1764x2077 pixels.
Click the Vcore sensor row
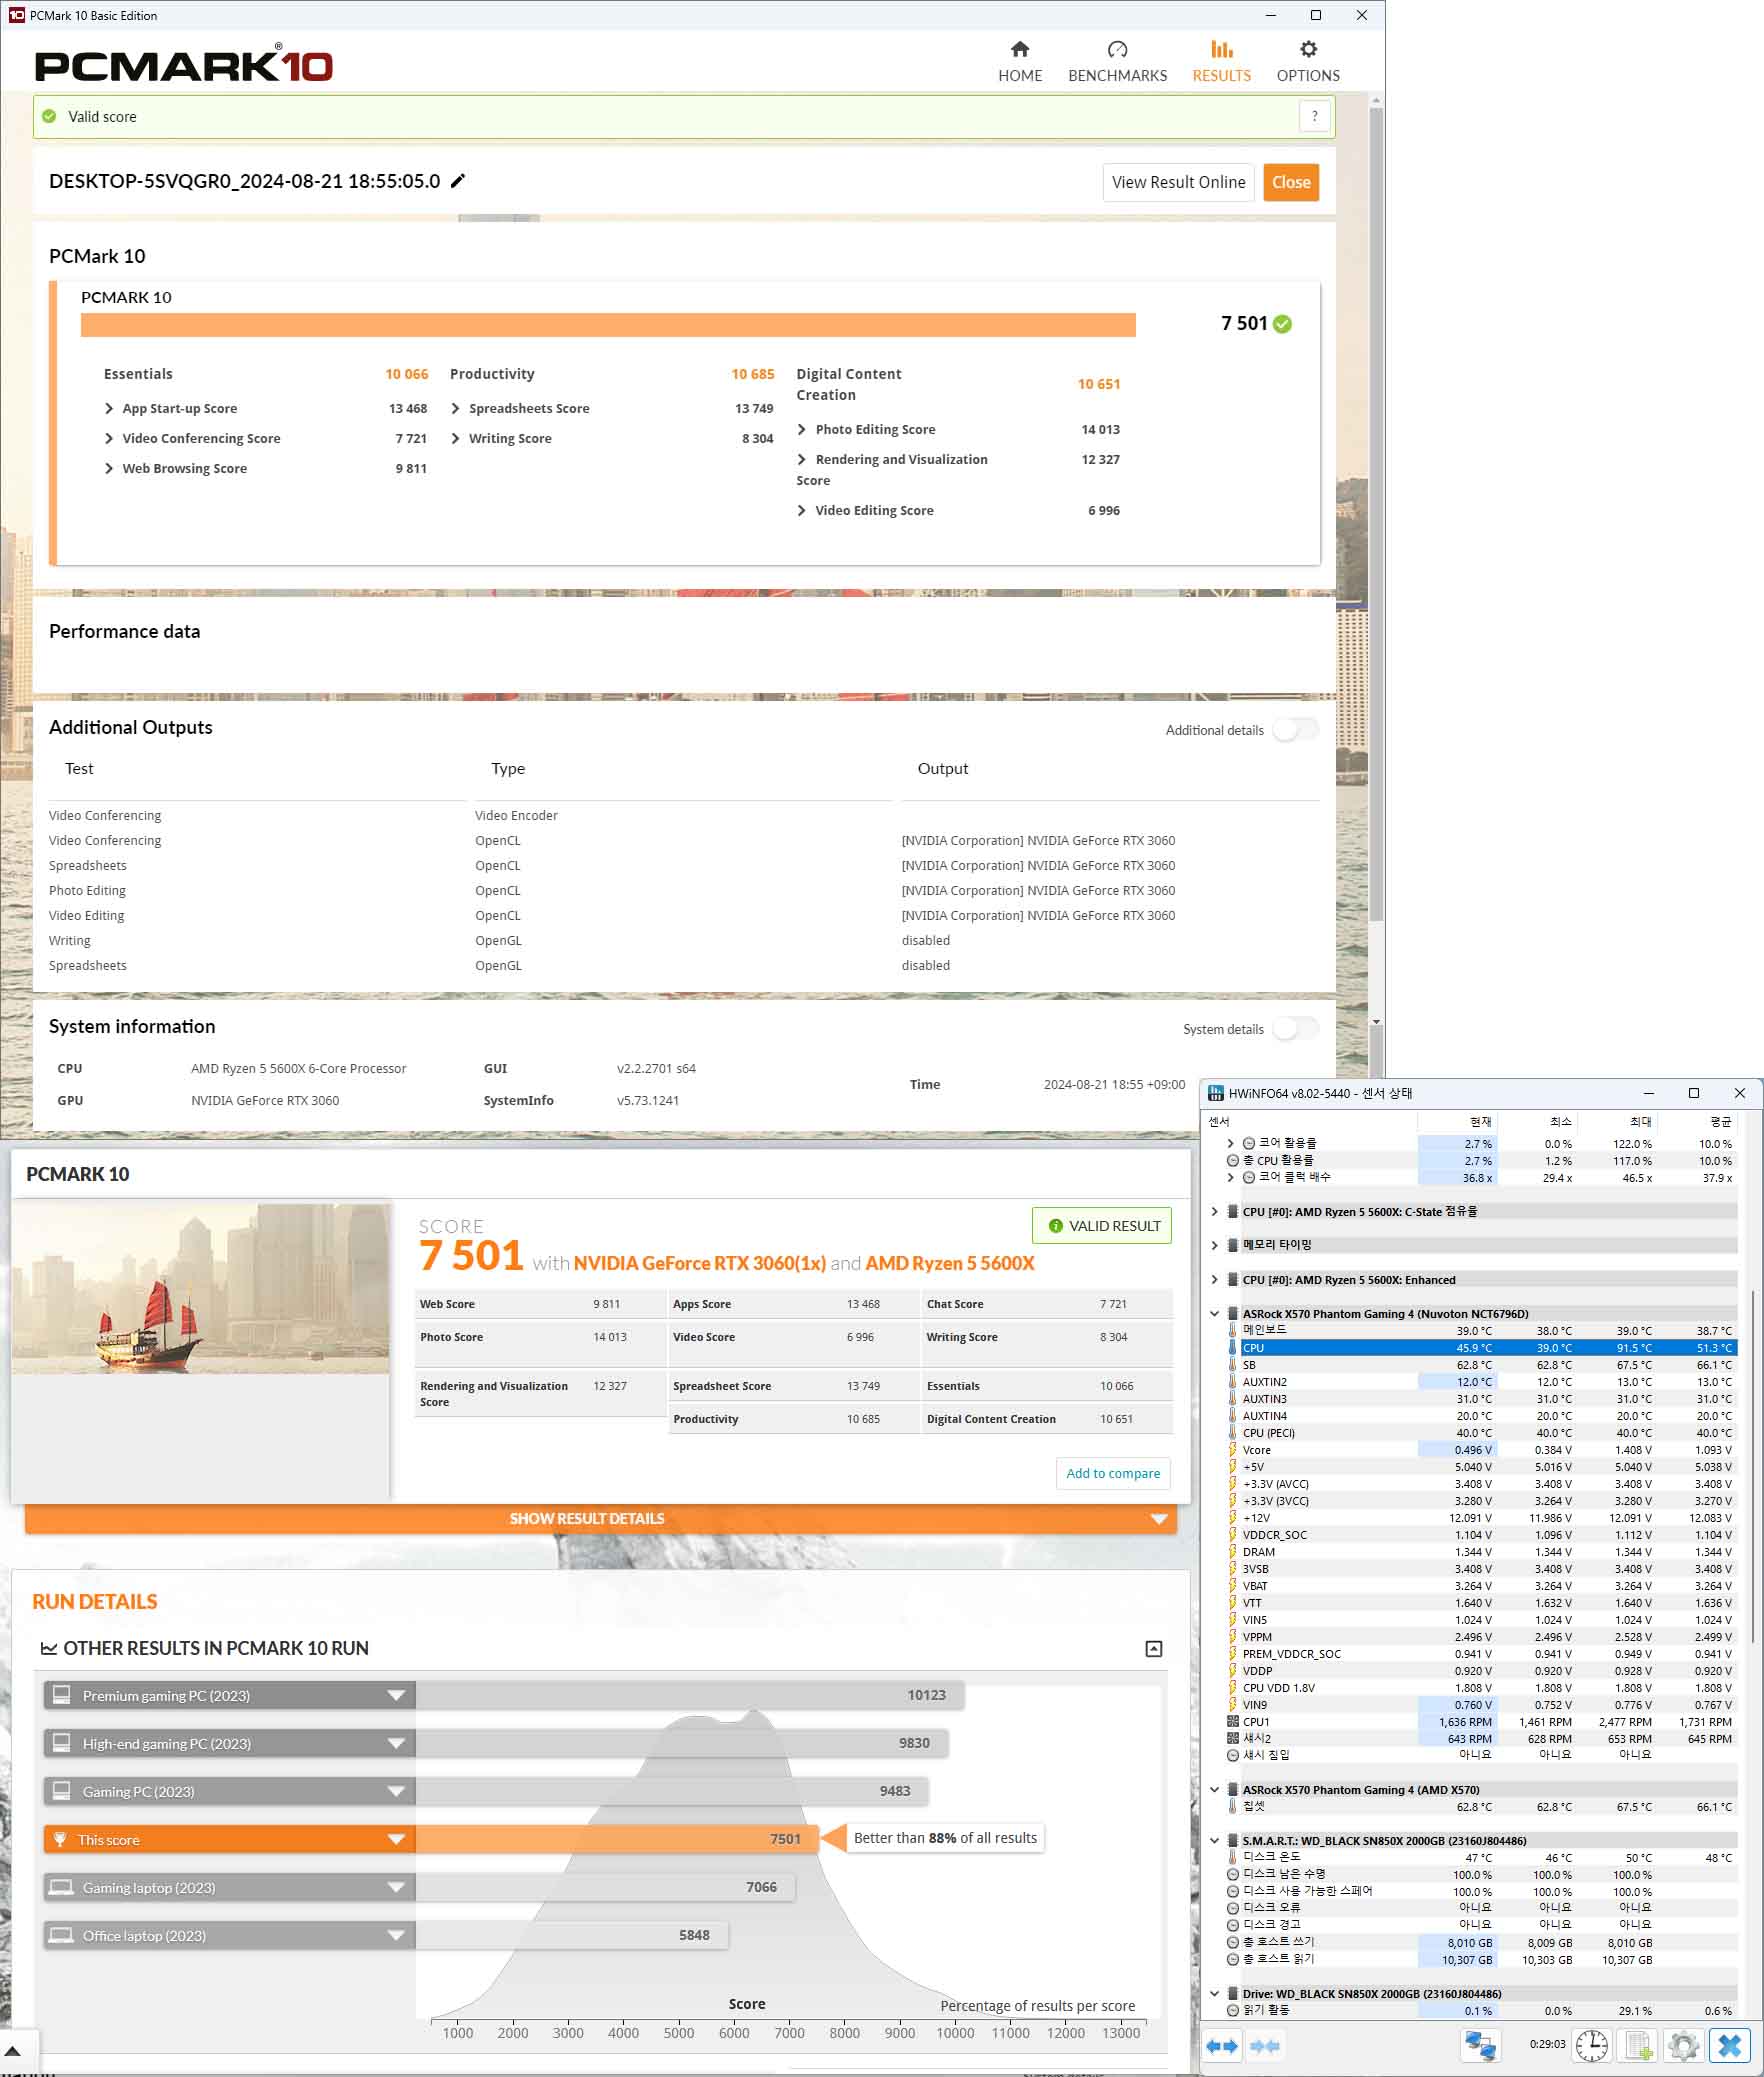coord(1482,1450)
